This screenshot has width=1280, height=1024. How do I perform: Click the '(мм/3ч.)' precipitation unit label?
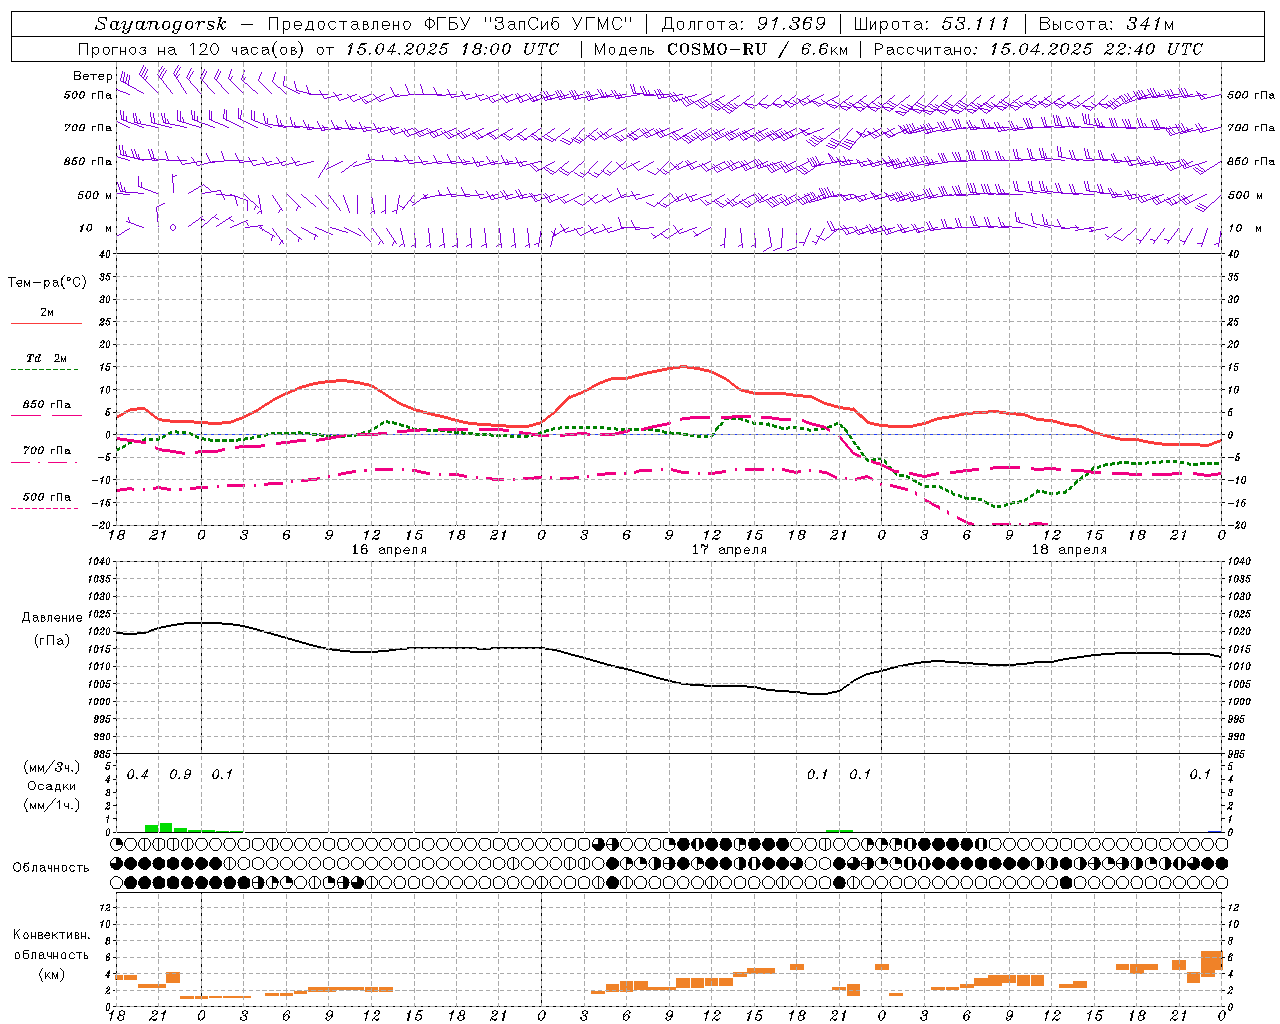click(51, 767)
